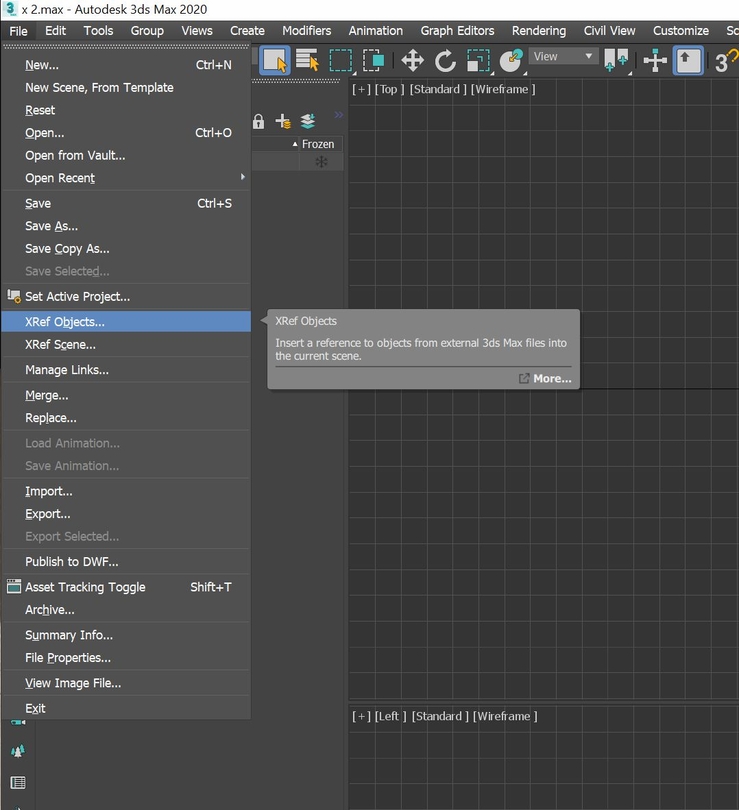Open the Rendering menu
739x810 pixels.
539,31
